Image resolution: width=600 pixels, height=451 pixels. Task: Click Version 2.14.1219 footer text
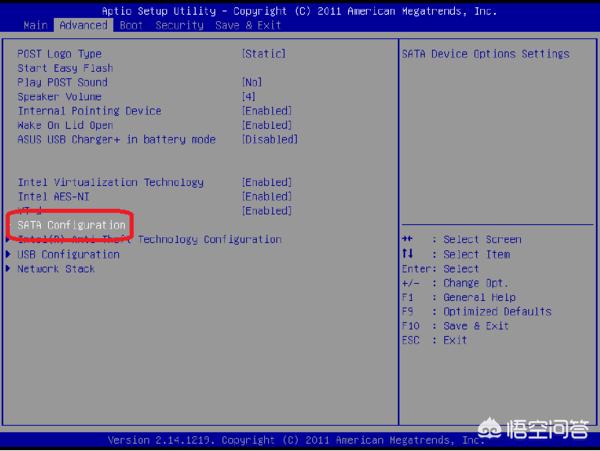tap(295, 440)
